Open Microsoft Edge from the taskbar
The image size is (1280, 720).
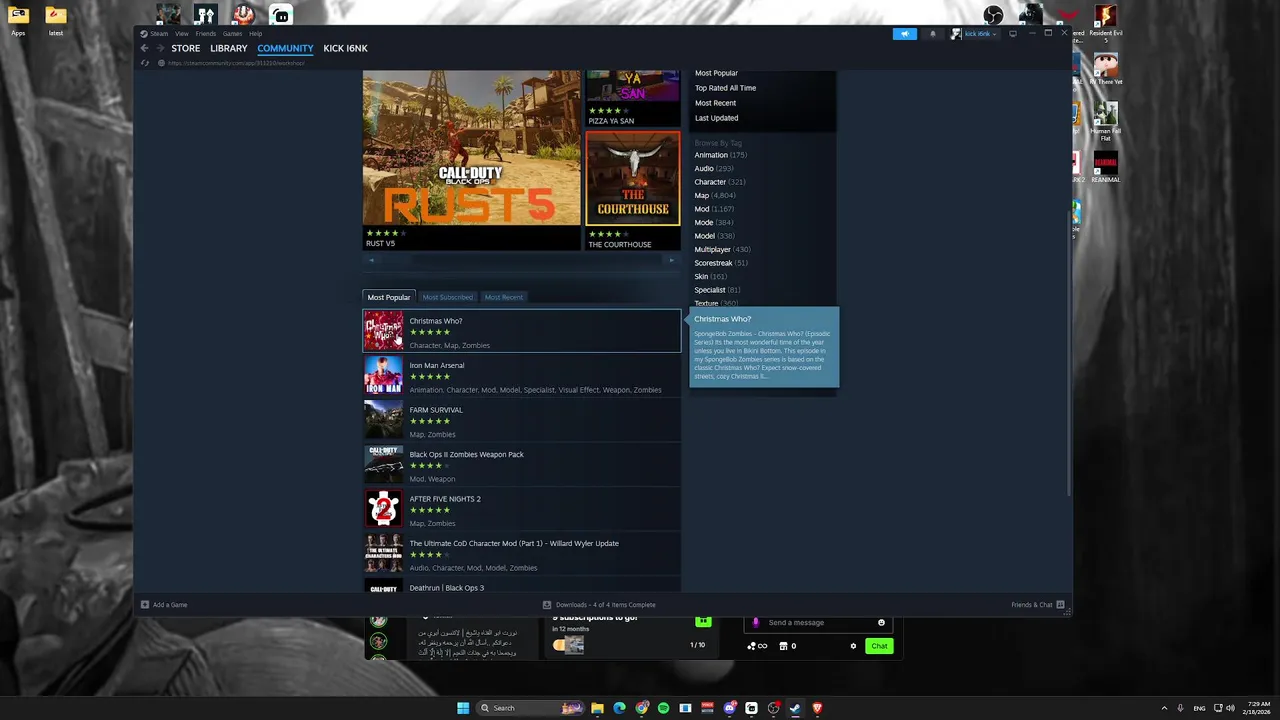coord(619,708)
